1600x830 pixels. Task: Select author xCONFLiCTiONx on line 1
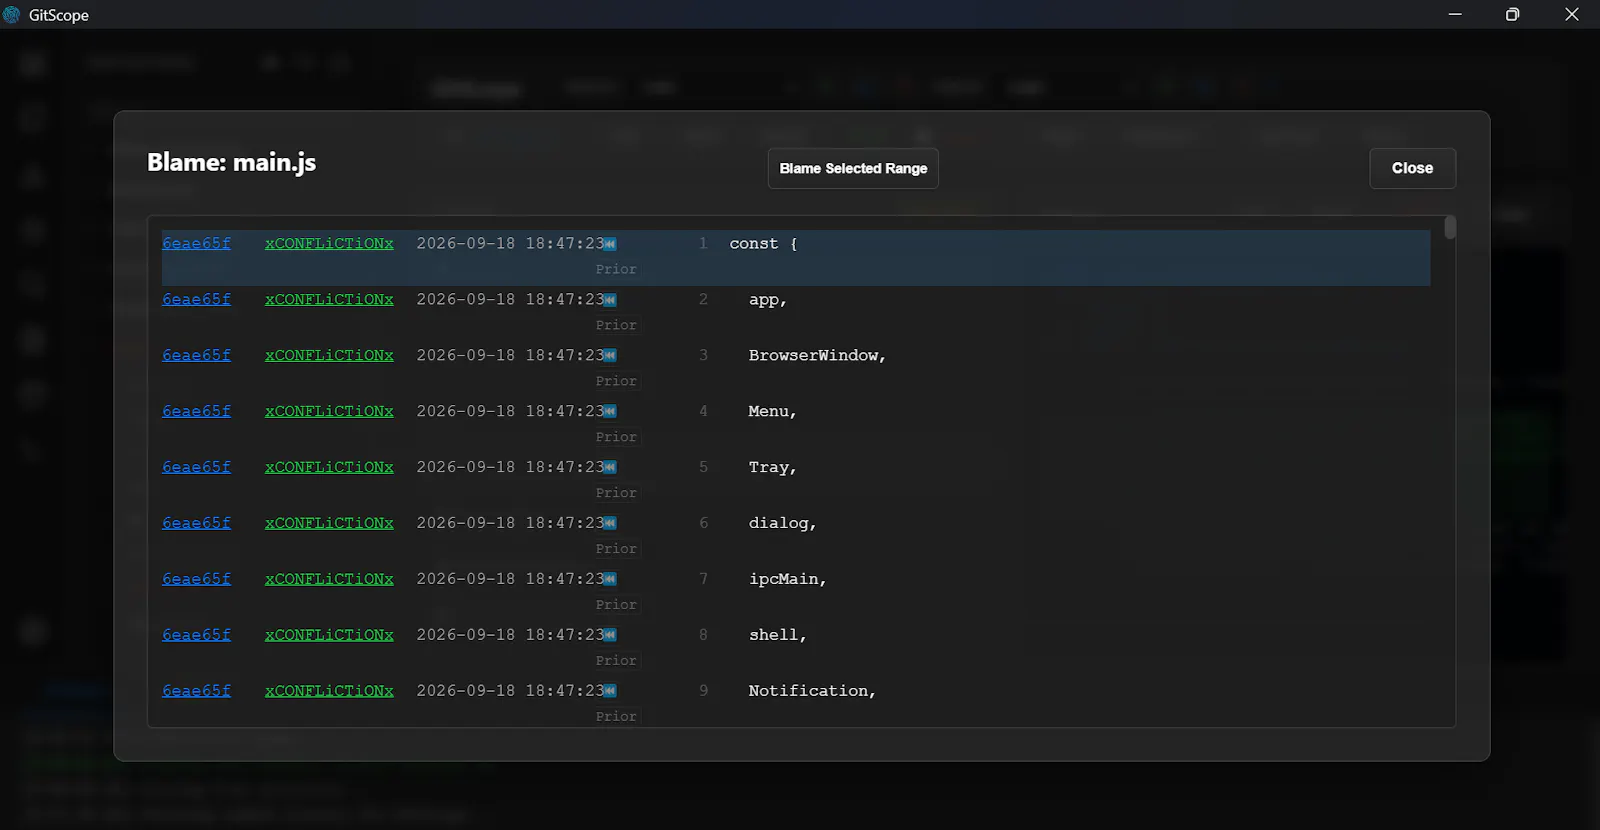pyautogui.click(x=329, y=243)
